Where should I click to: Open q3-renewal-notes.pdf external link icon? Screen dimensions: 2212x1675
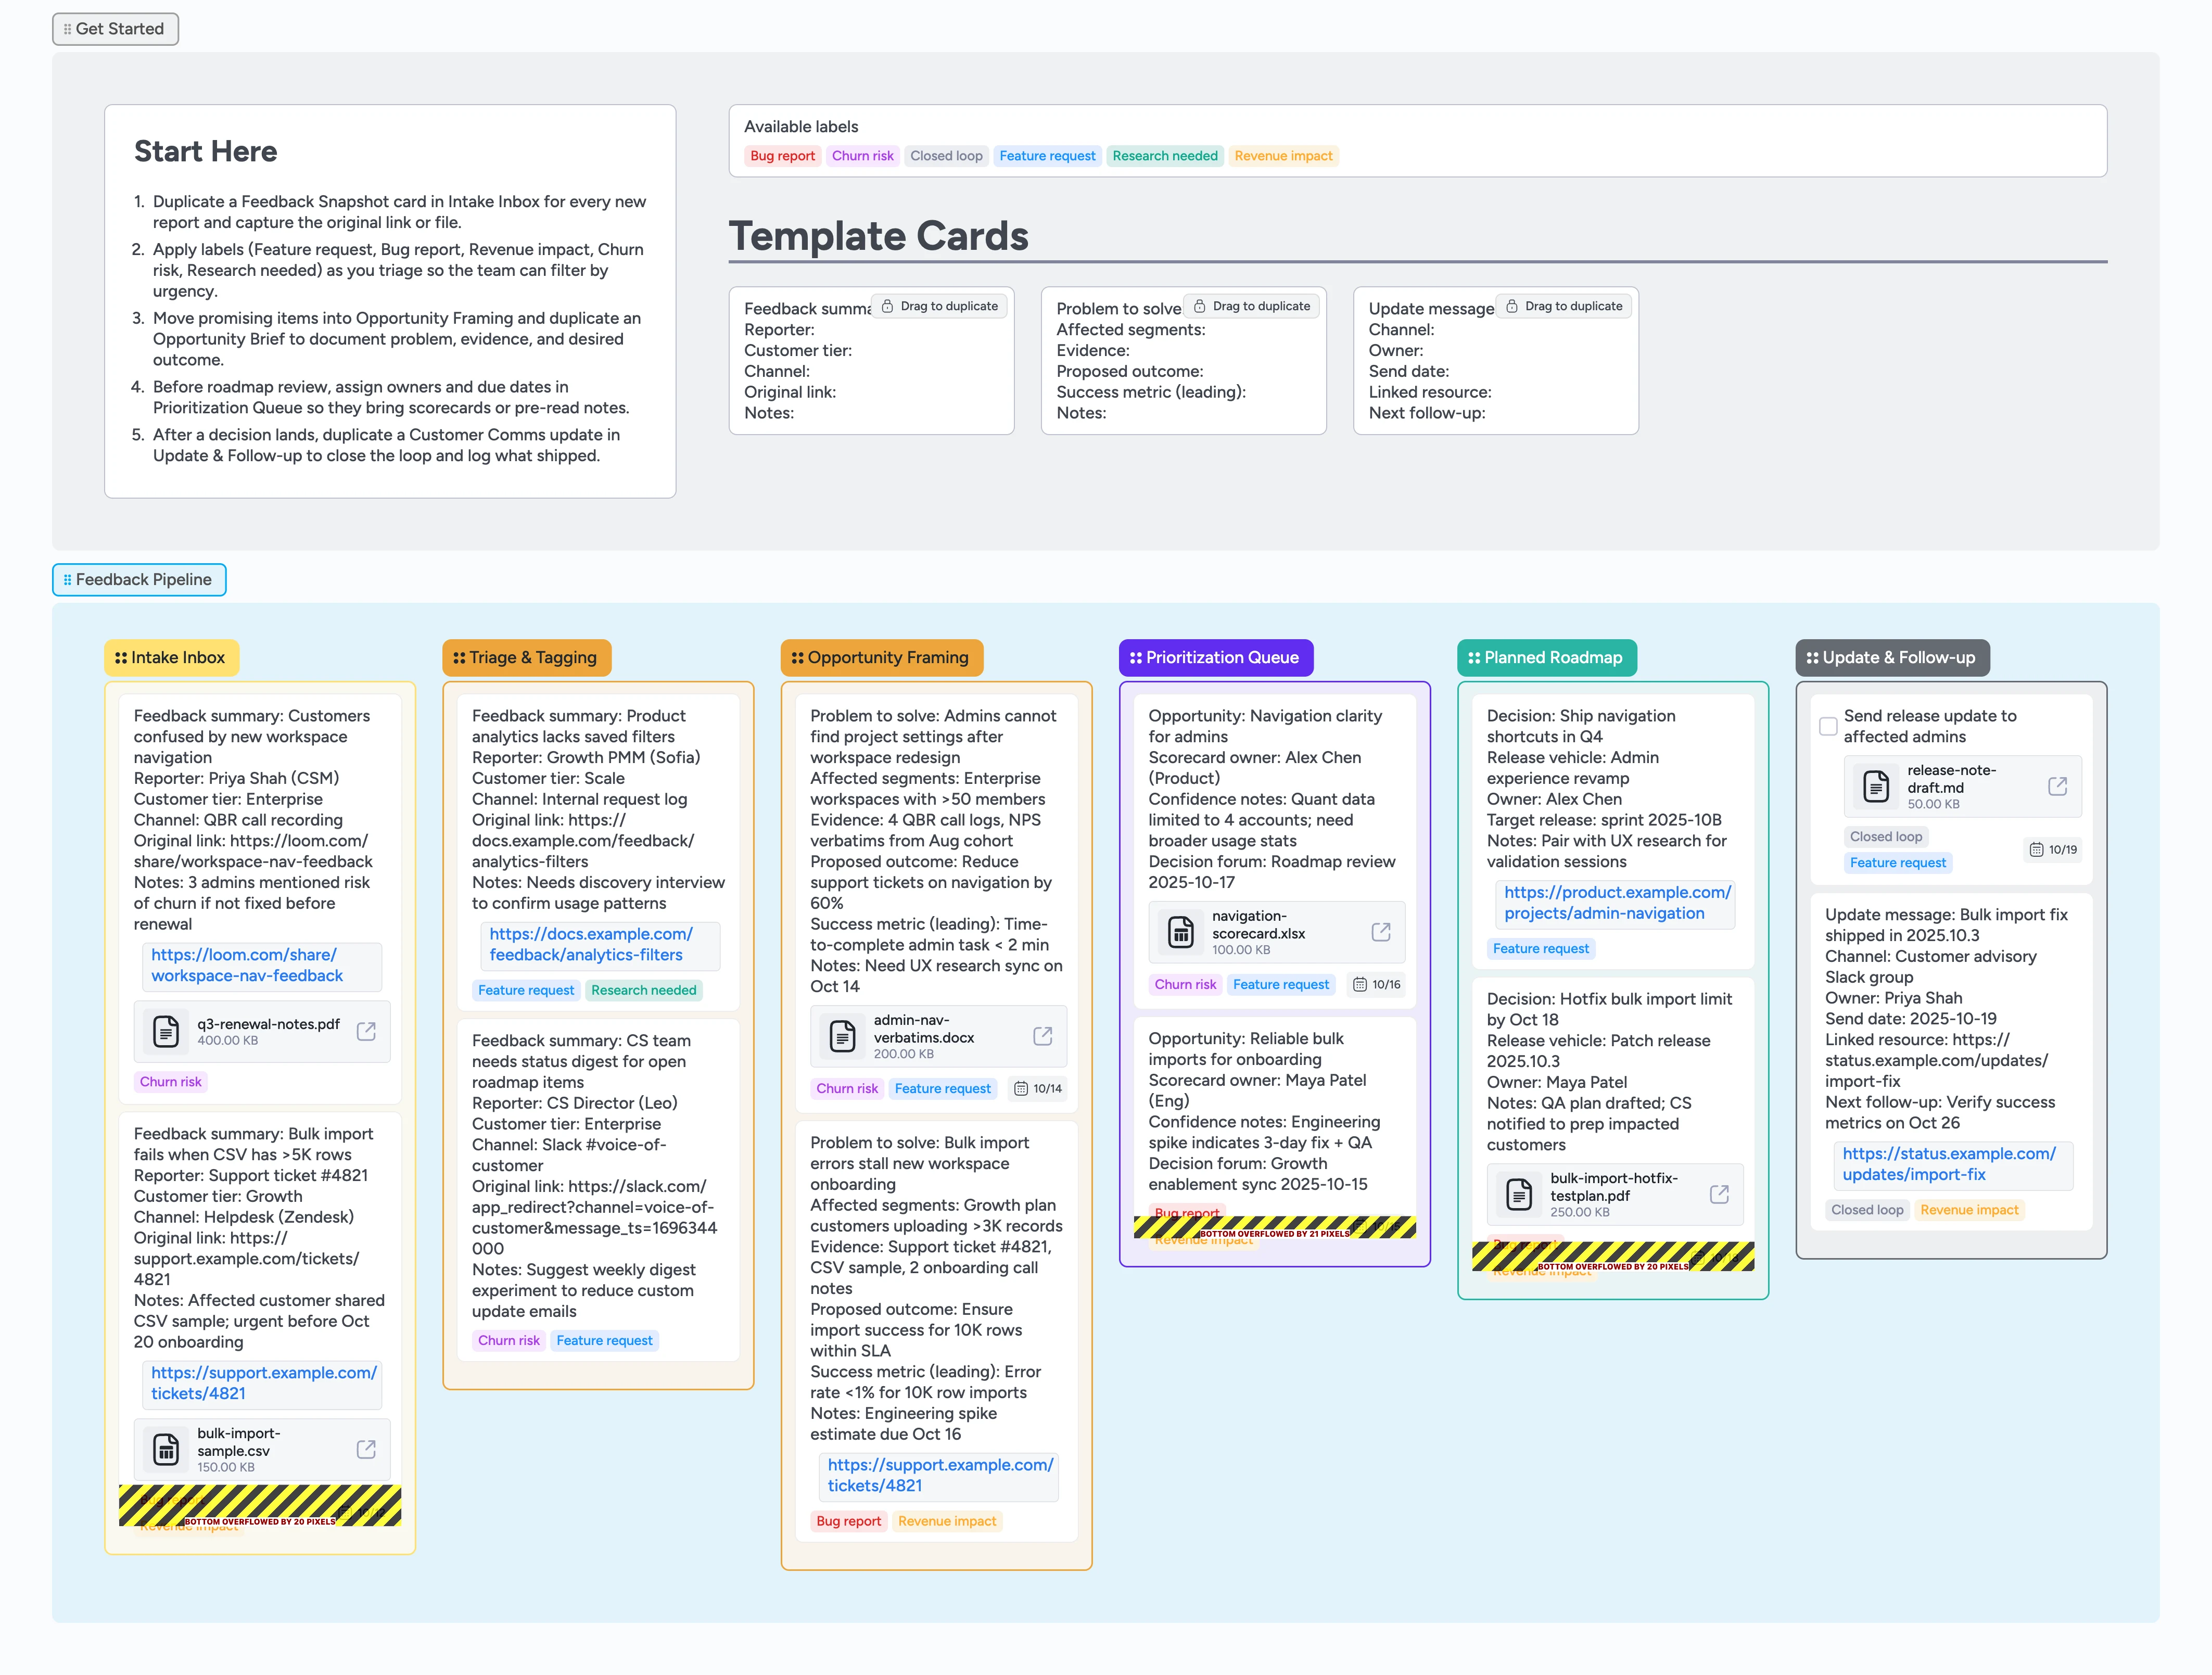pos(366,1031)
